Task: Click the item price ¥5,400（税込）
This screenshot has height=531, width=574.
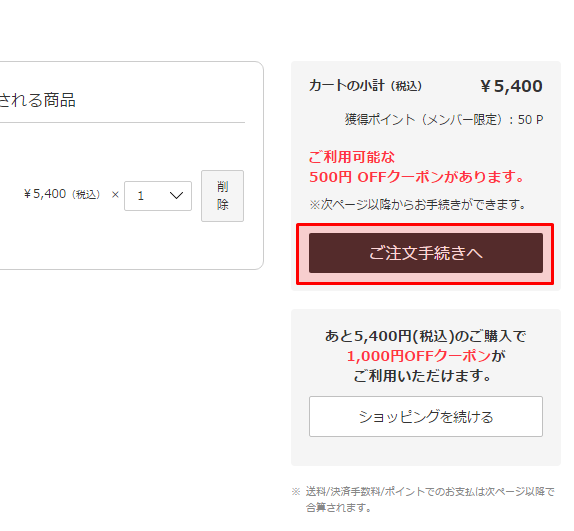Action: (62, 194)
